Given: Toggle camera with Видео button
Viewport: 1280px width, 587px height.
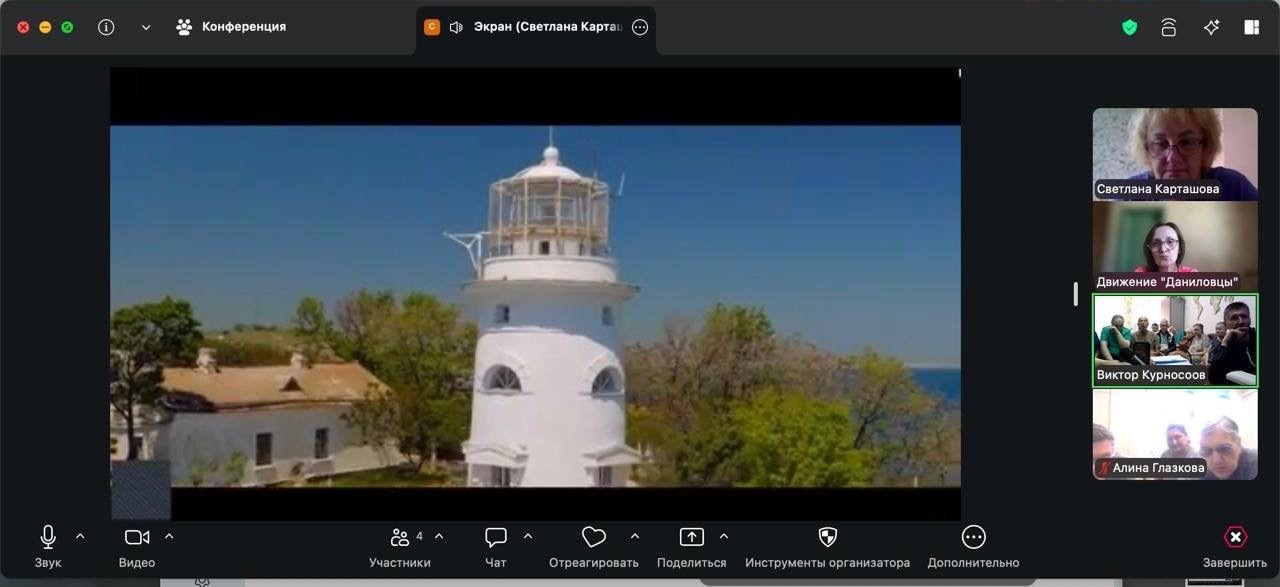Looking at the screenshot, I should click(137, 548).
